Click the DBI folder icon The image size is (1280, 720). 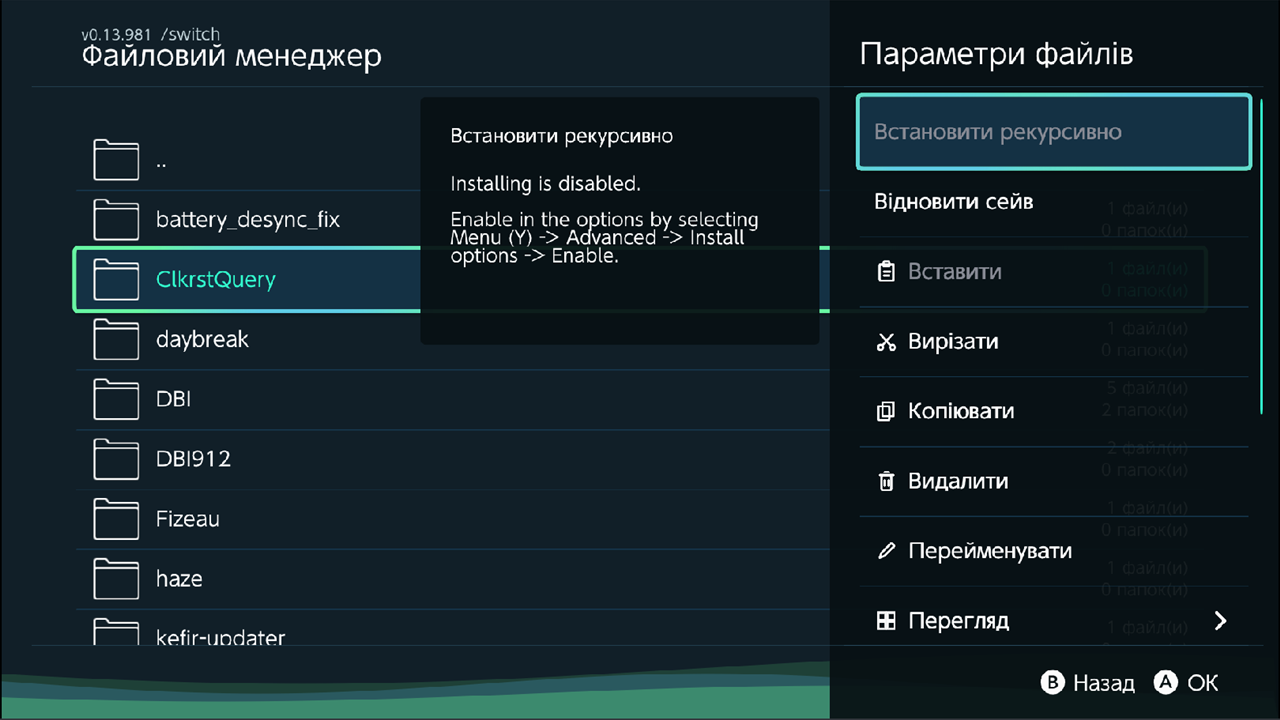coord(116,400)
